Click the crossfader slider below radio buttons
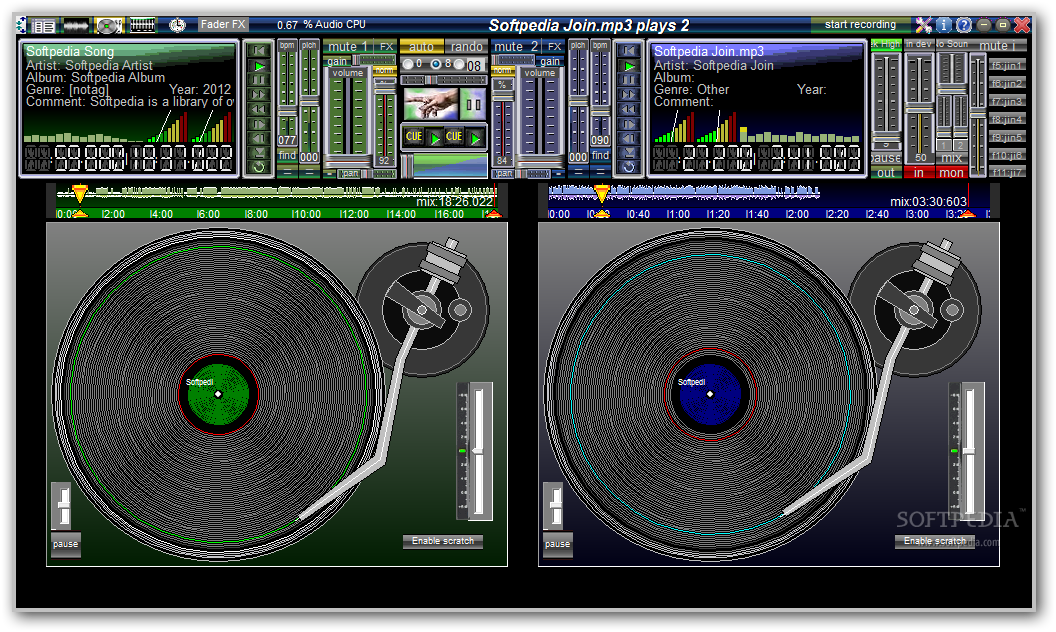The height and width of the screenshot is (632, 1056). tap(444, 80)
